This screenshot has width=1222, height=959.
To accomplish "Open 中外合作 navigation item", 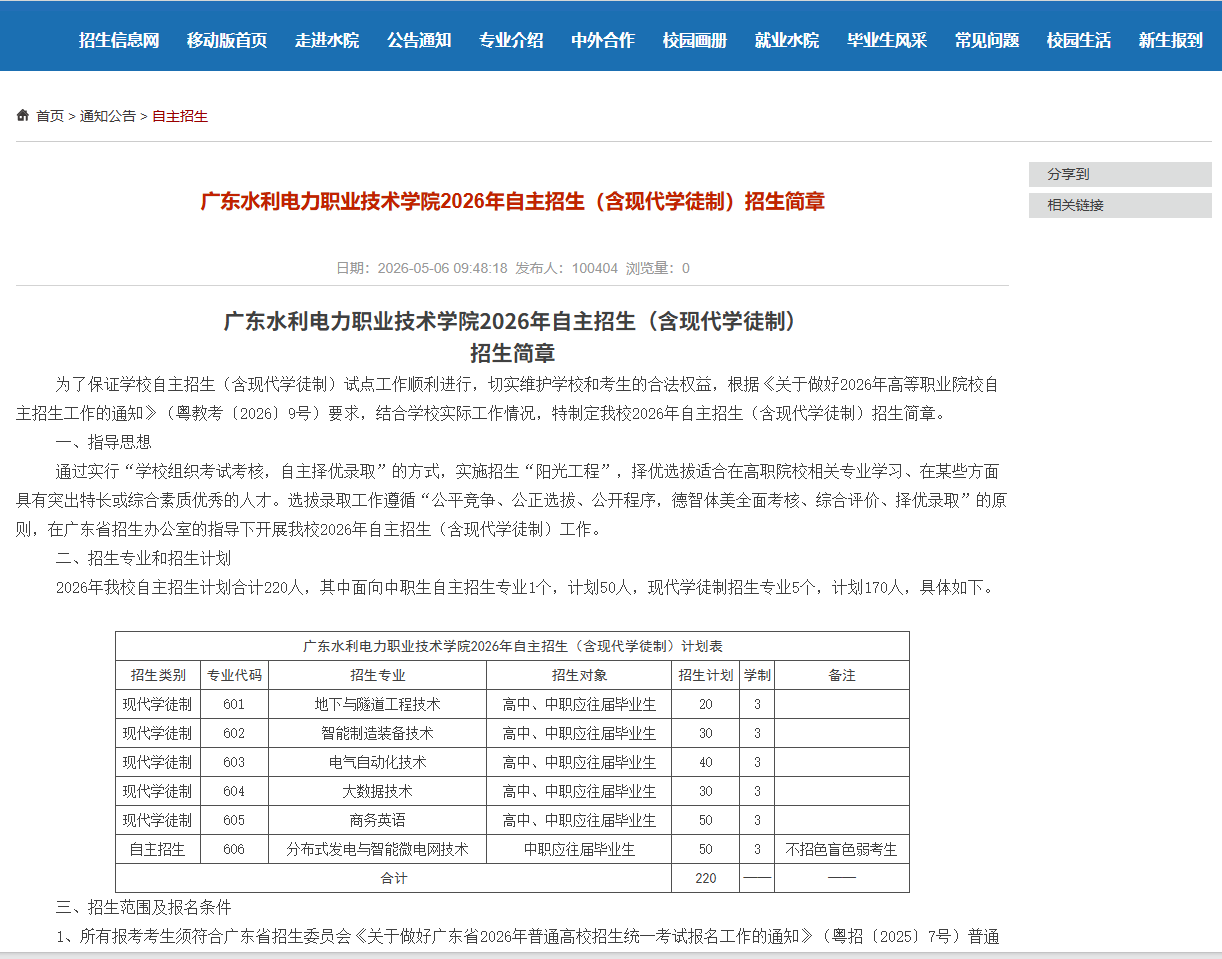I will click(x=603, y=41).
